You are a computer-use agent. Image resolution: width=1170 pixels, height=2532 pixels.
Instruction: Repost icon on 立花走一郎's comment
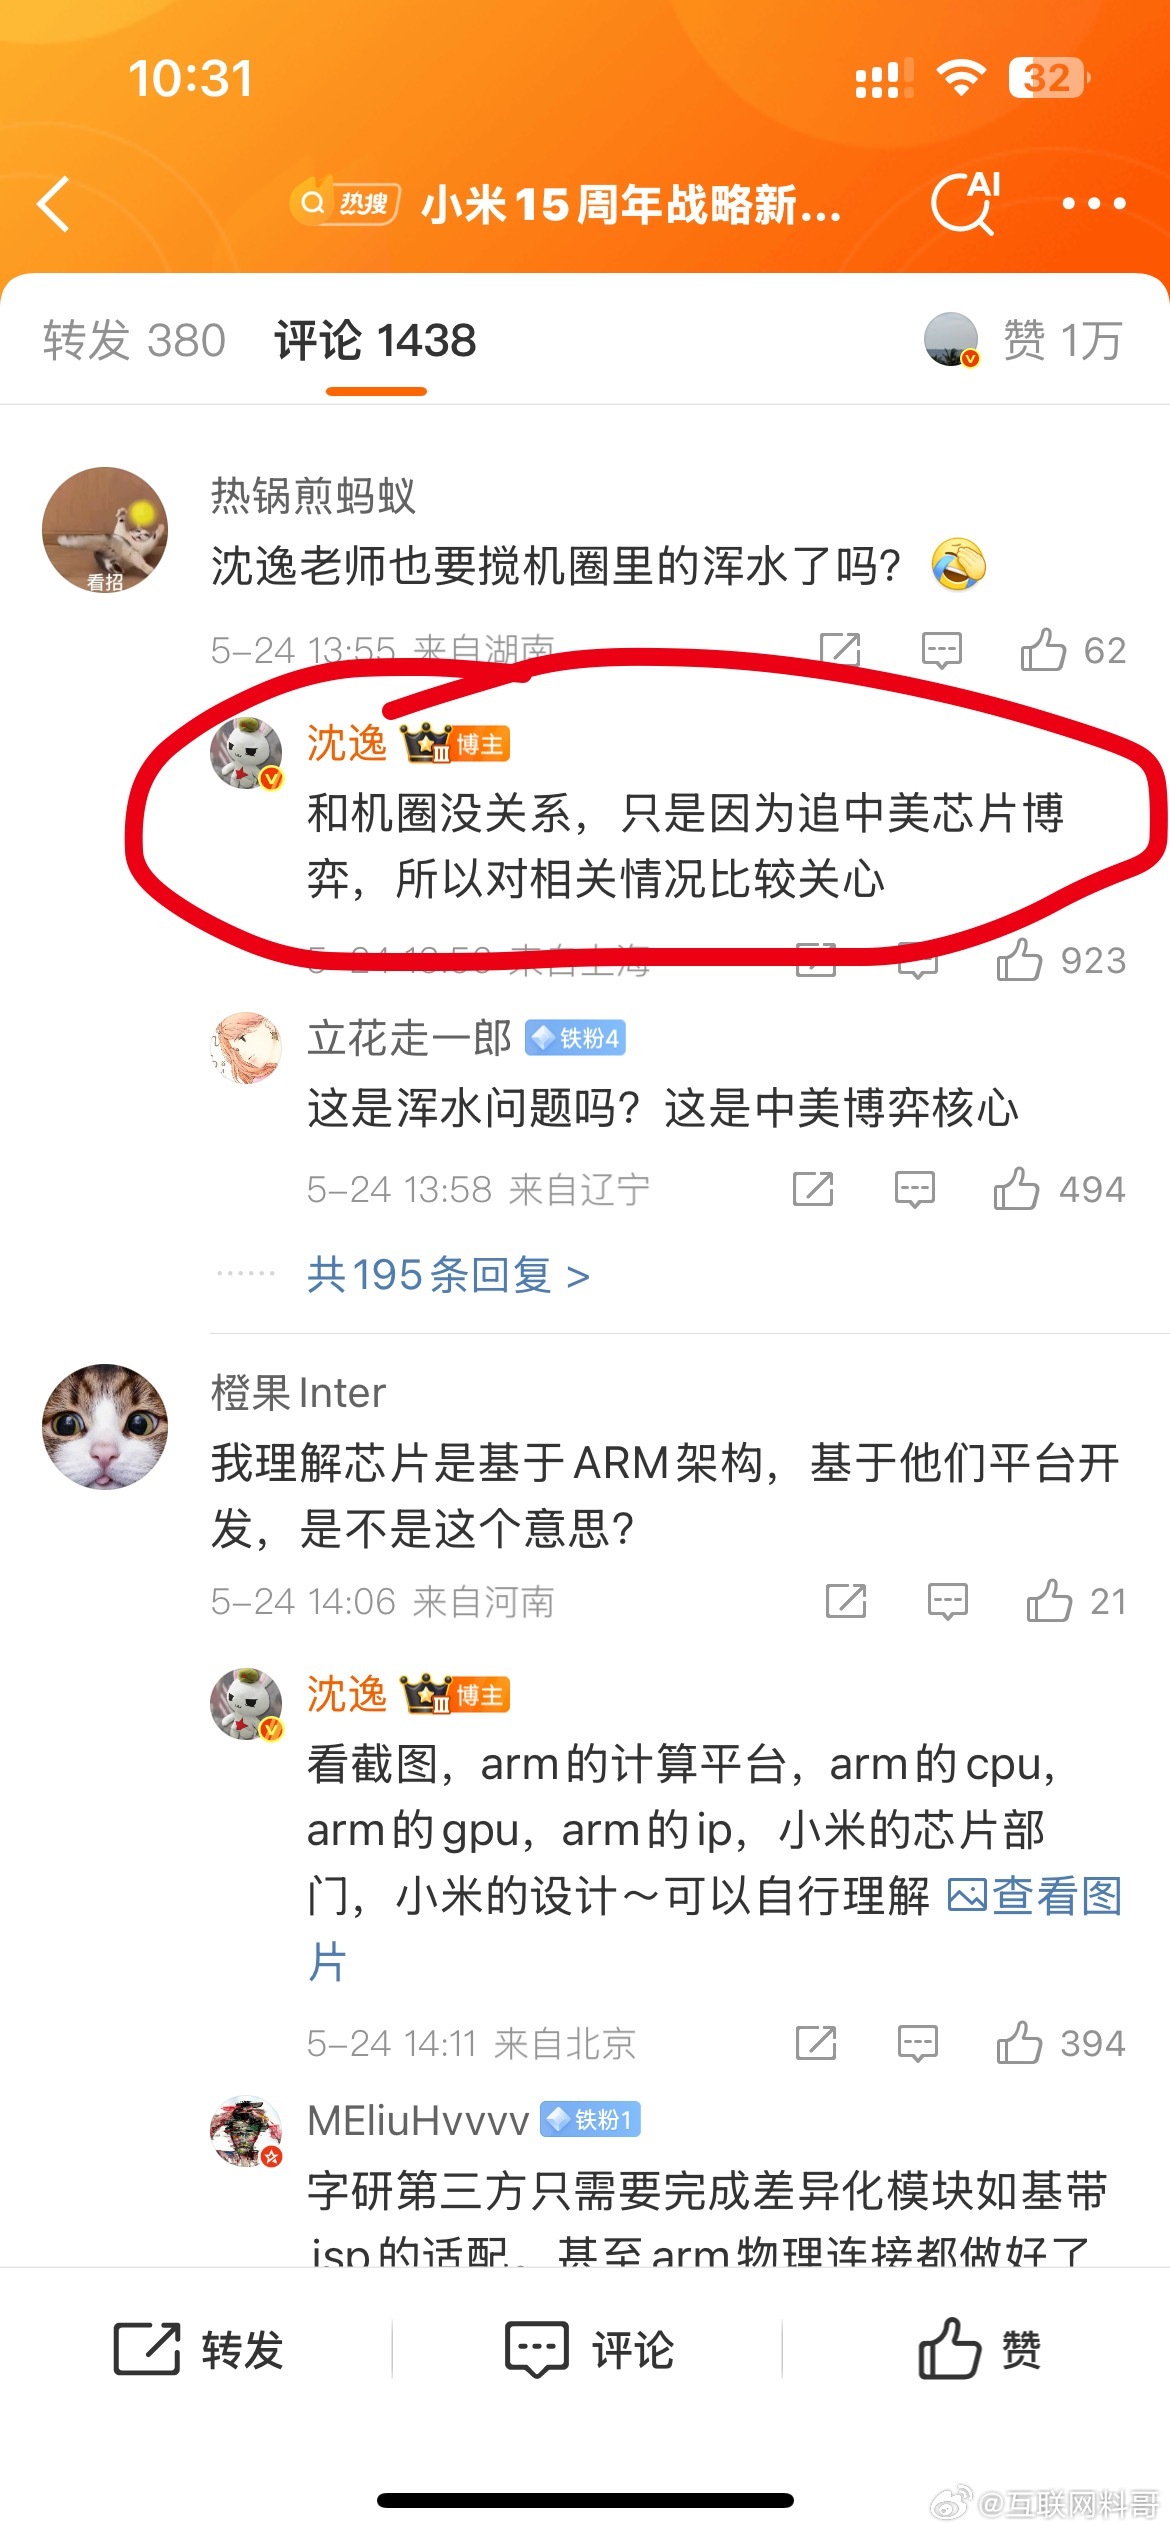coord(813,1189)
